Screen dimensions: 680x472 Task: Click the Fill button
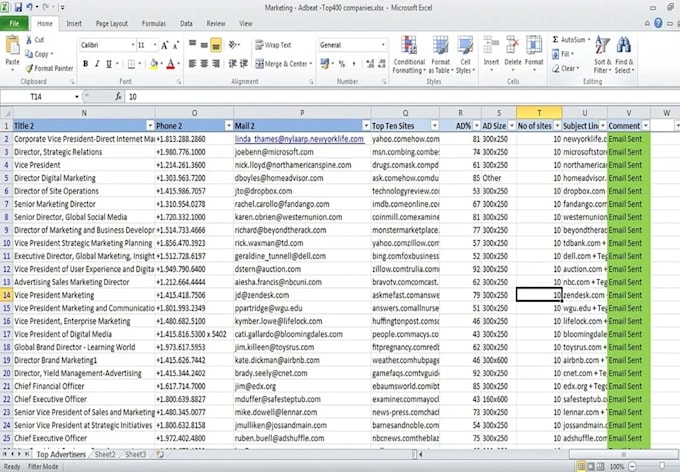click(x=562, y=54)
